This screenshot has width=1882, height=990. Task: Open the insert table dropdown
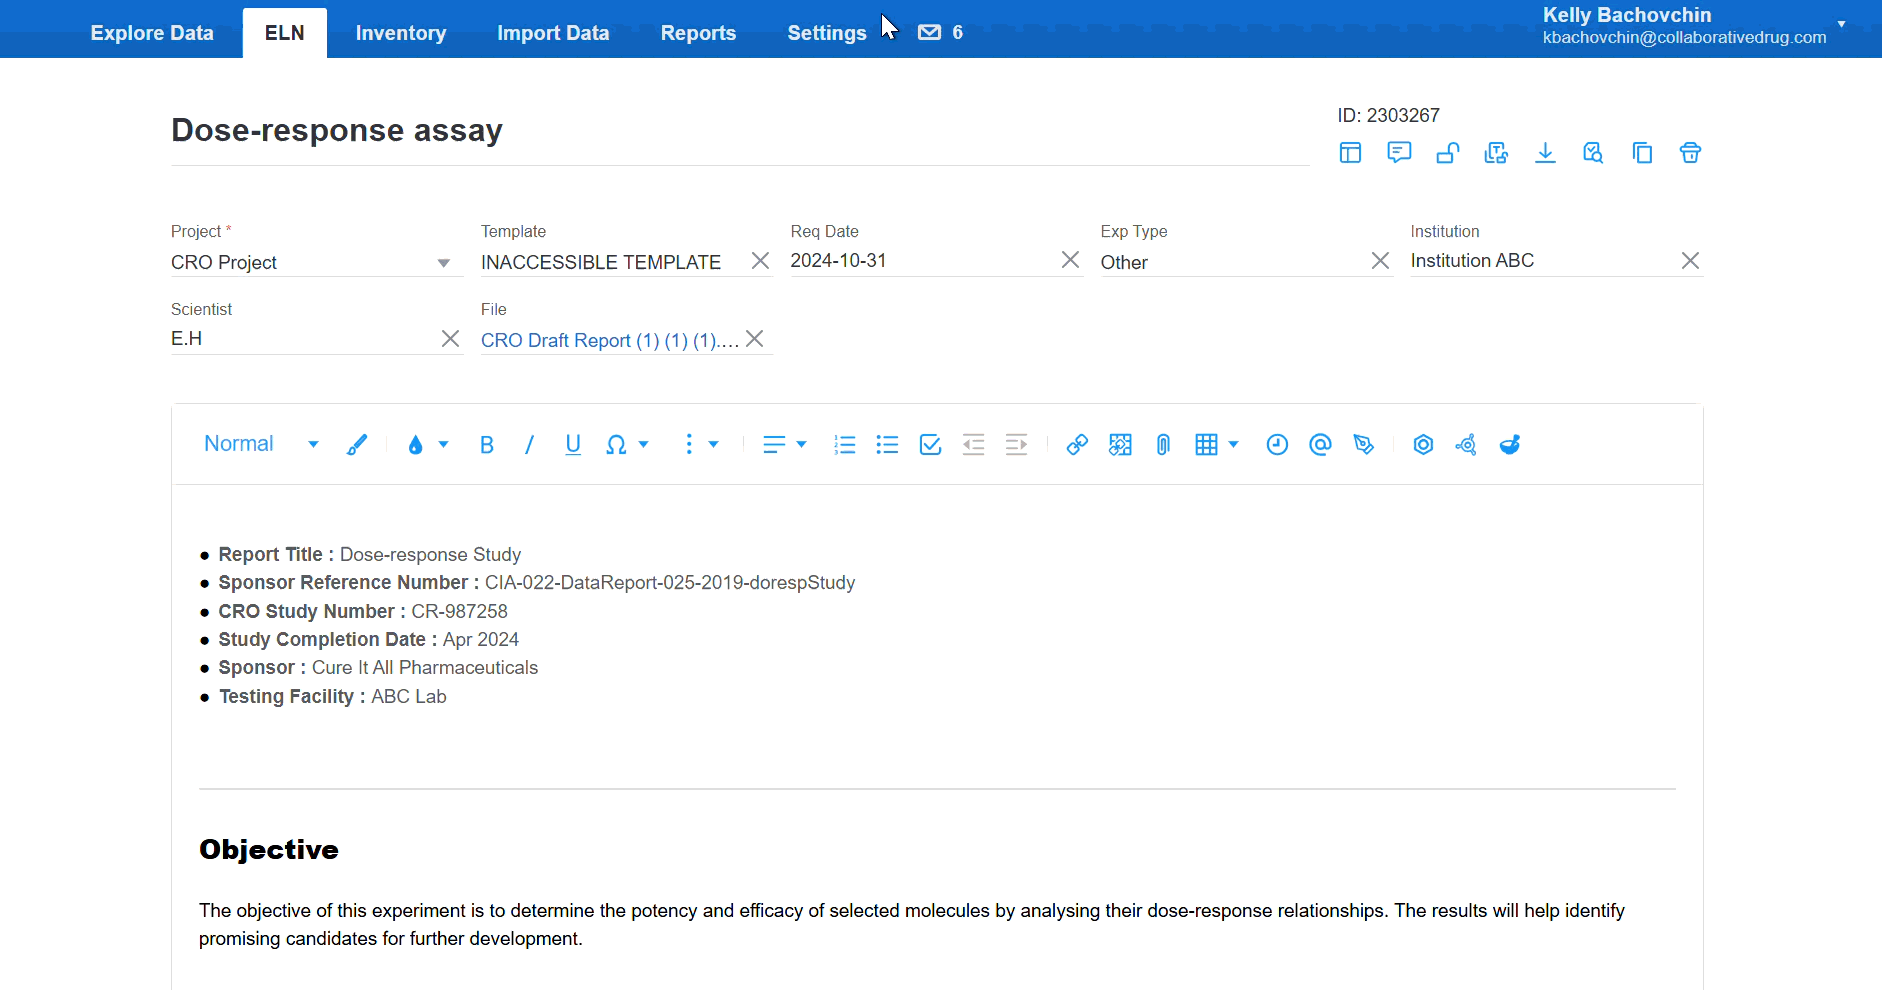click(x=1216, y=445)
